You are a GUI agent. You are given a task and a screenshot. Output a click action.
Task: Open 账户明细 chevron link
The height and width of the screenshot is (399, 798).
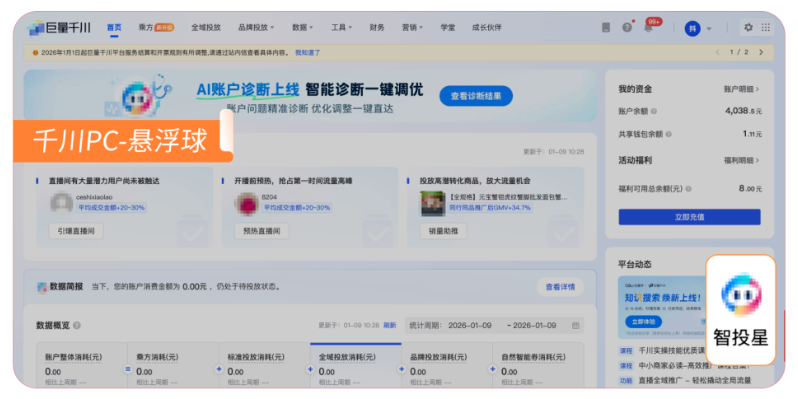pyautogui.click(x=742, y=89)
